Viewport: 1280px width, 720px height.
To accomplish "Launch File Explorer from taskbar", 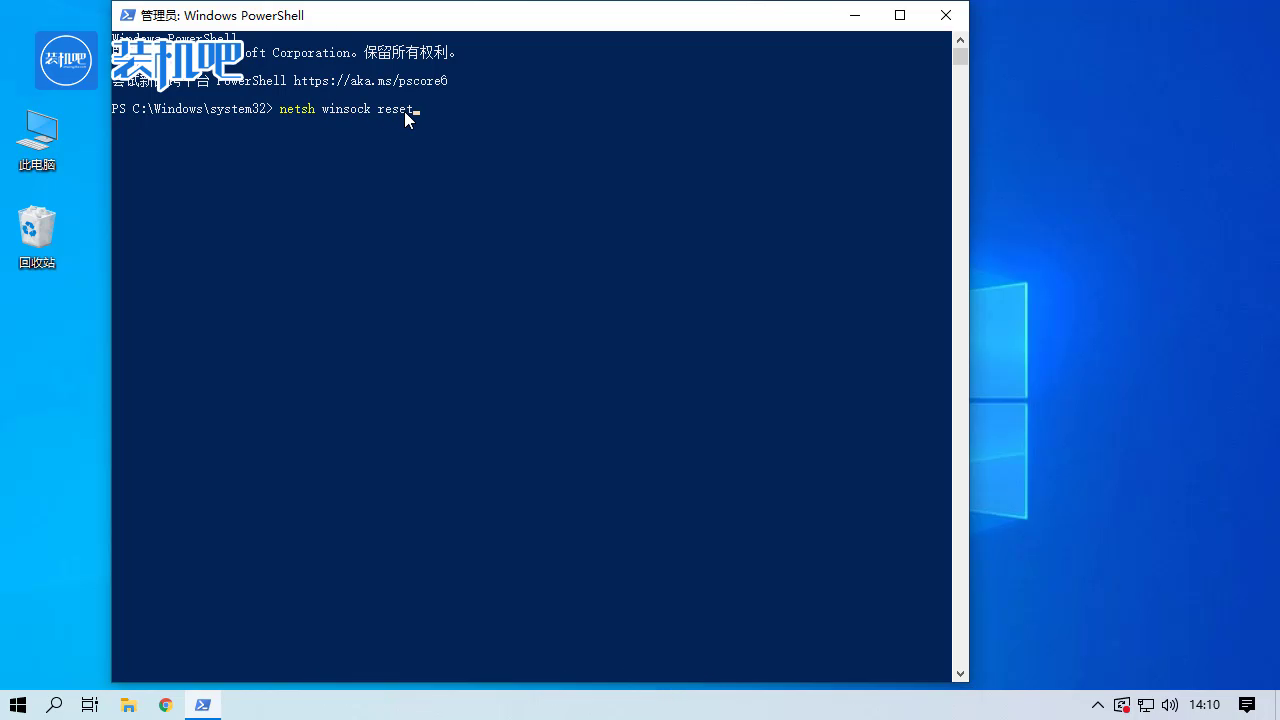I will (x=128, y=705).
